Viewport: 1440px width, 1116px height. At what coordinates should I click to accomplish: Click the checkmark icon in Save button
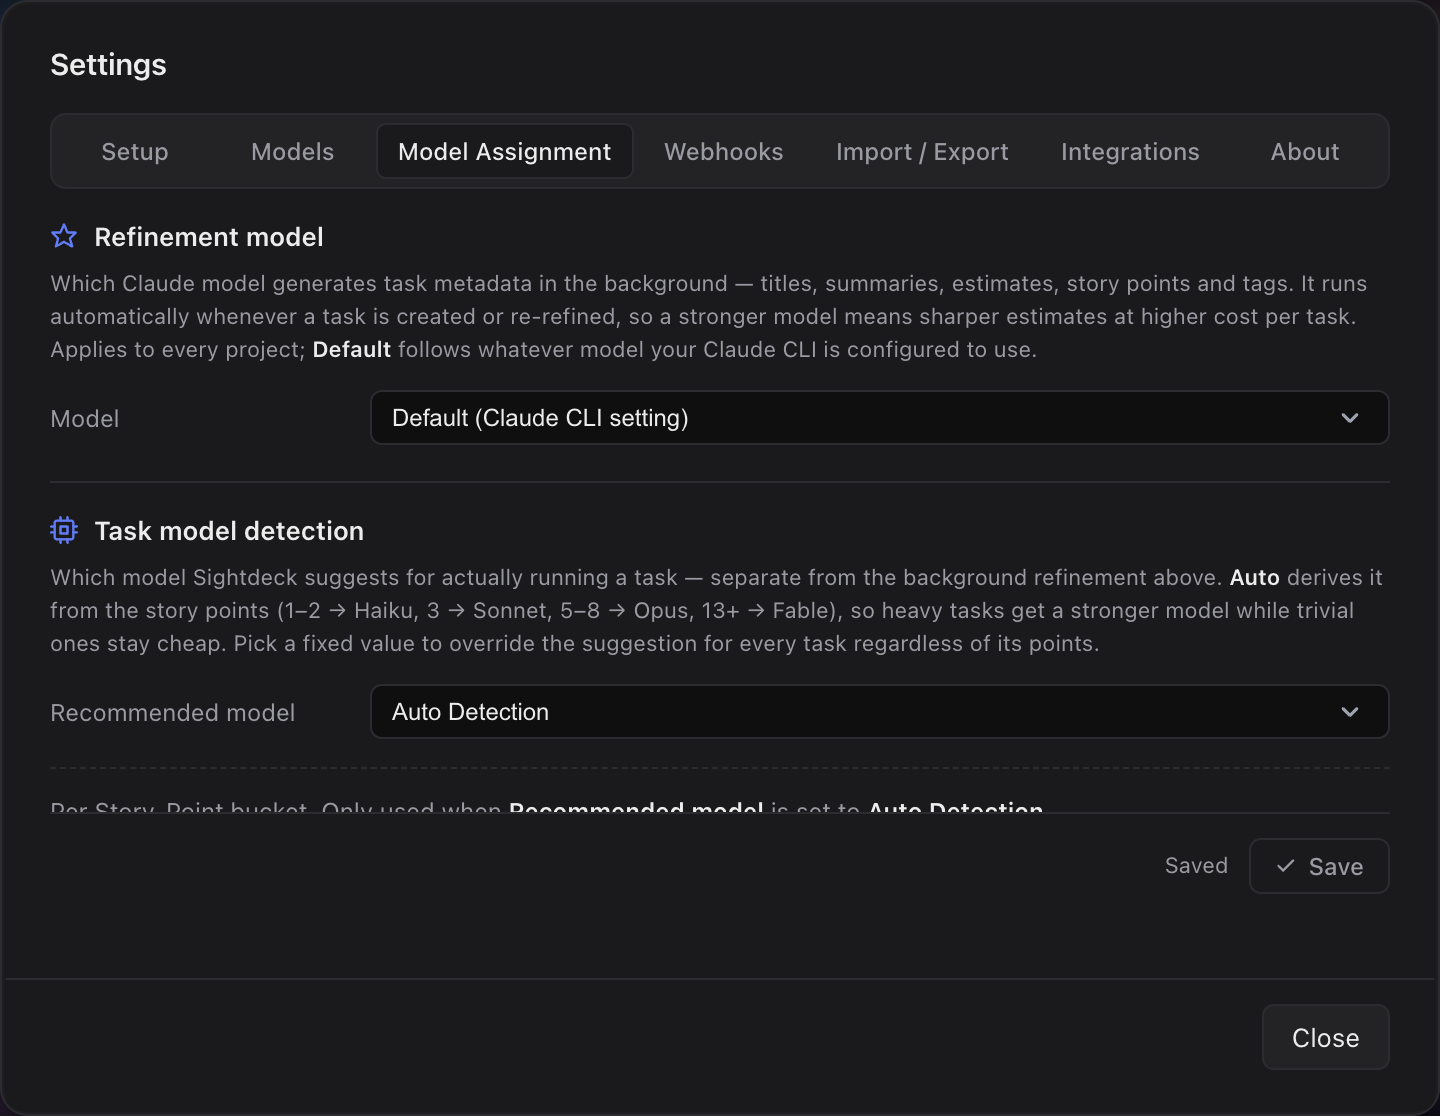coord(1286,866)
